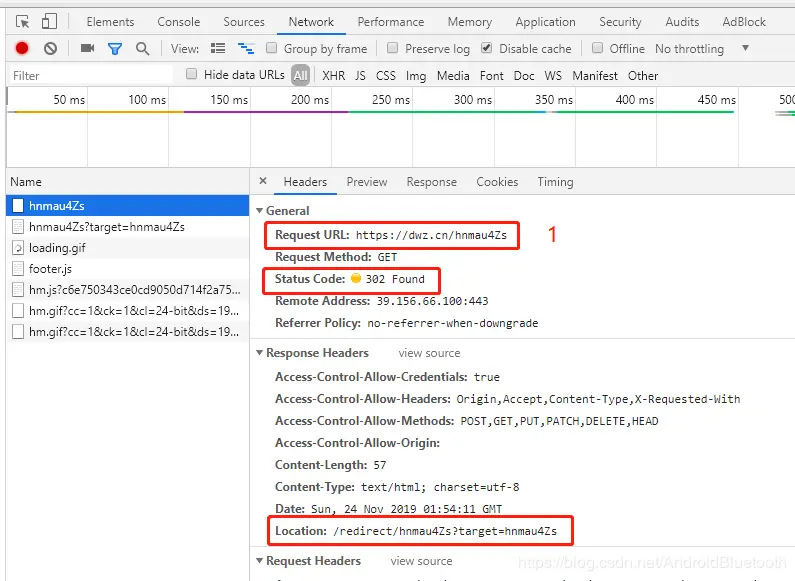Open the AdBlock tab
This screenshot has height=581, width=795.
coord(744,22)
